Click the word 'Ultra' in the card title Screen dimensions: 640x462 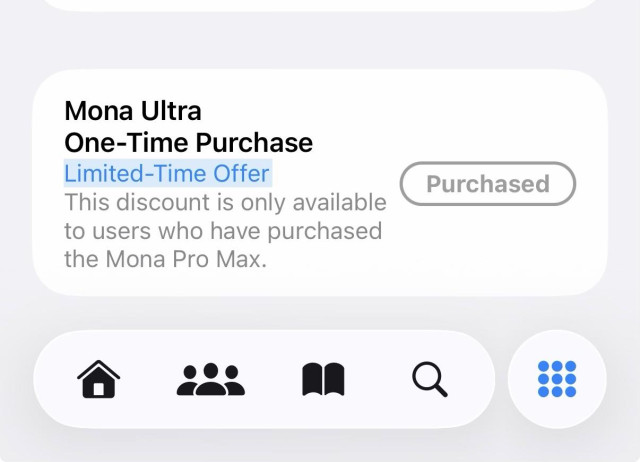[171, 111]
